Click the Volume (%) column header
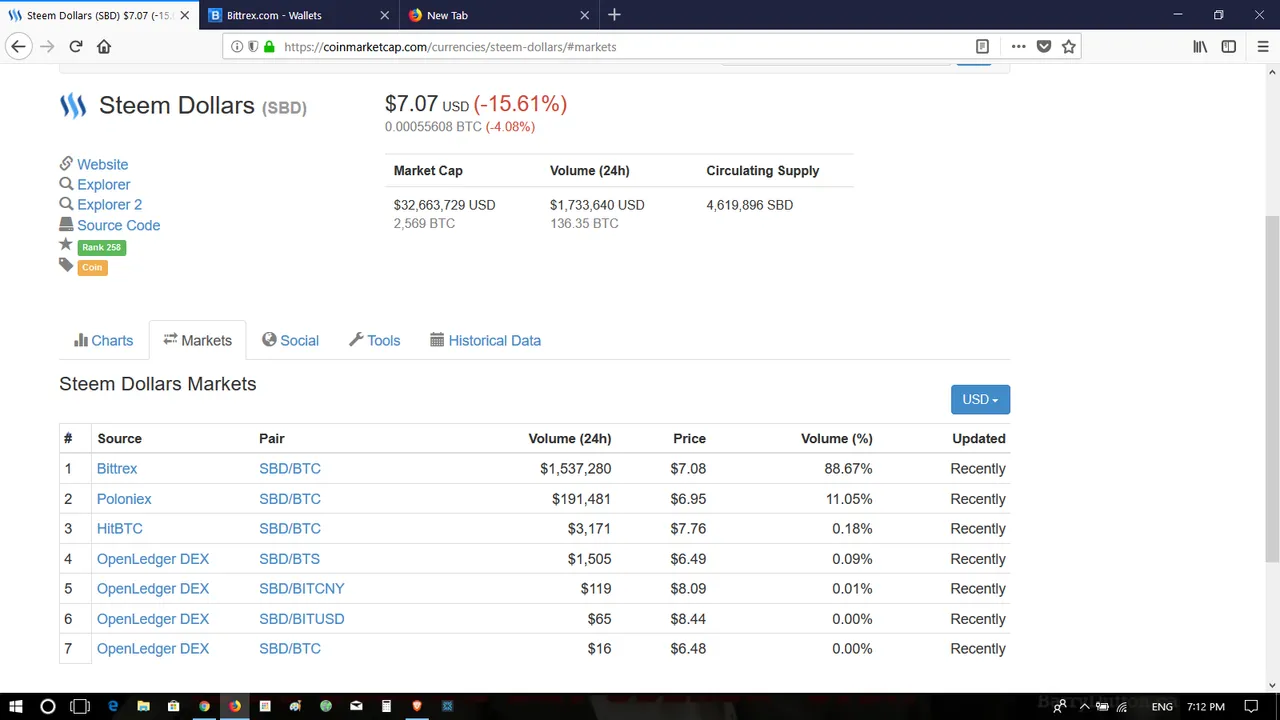The height and width of the screenshot is (720, 1280). (837, 438)
